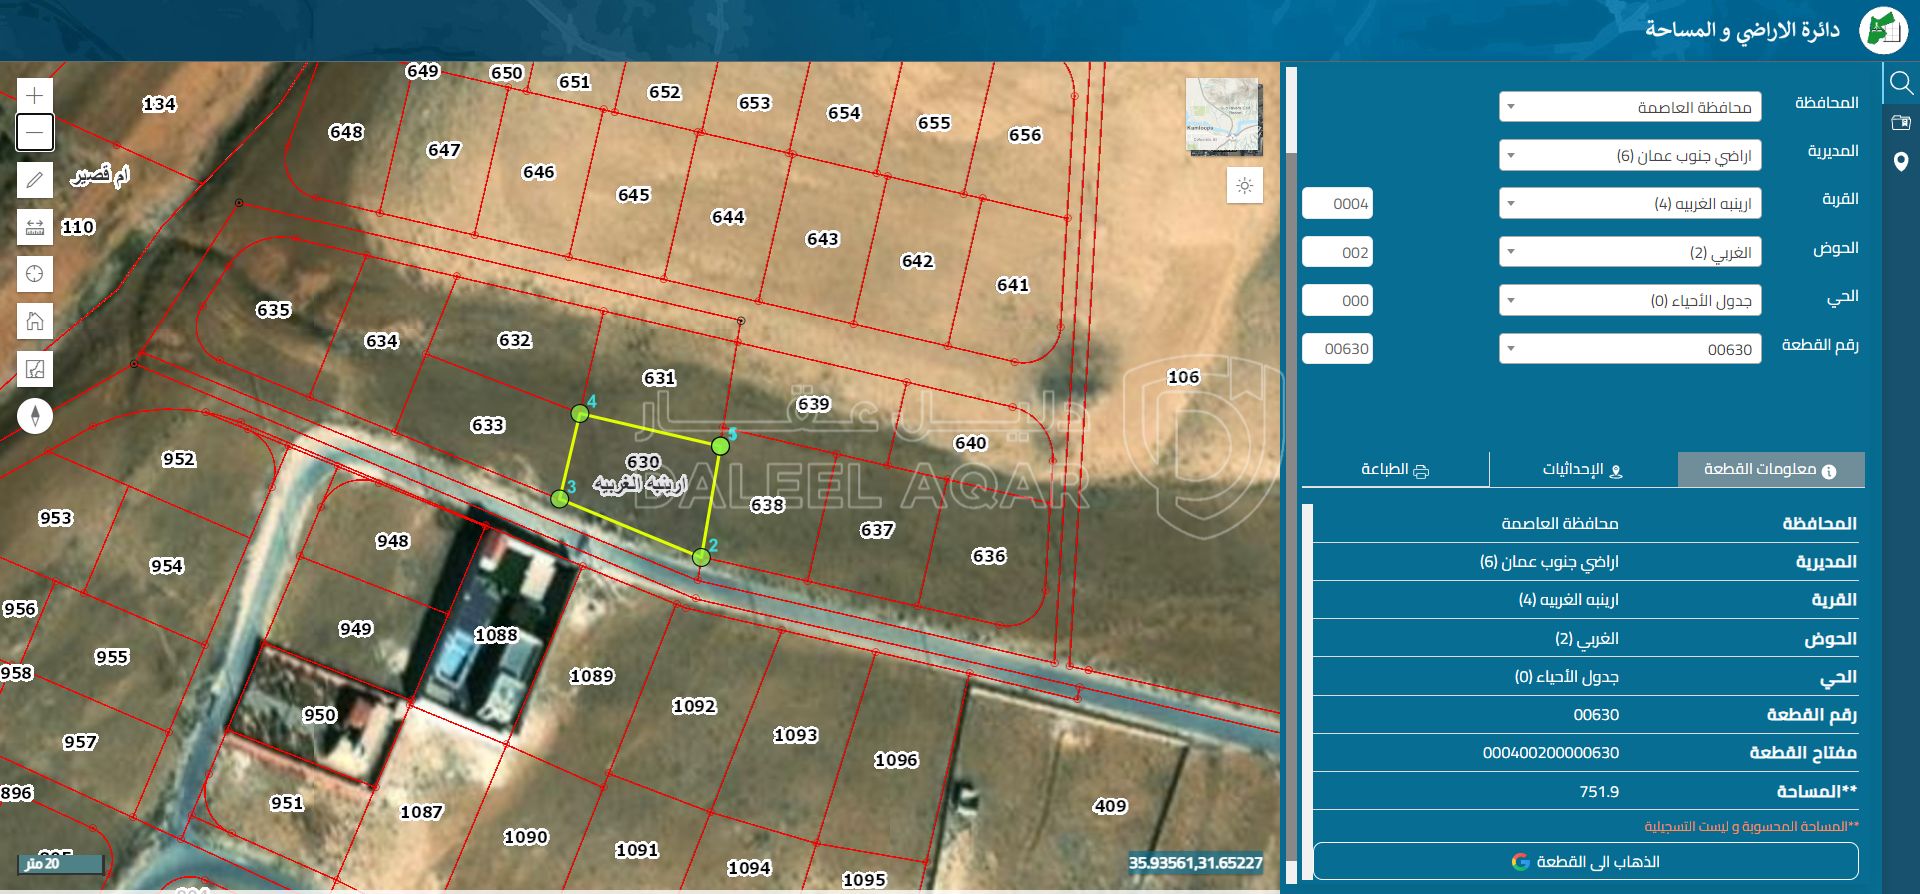Zoom in on the map
The width and height of the screenshot is (1920, 894).
click(35, 96)
